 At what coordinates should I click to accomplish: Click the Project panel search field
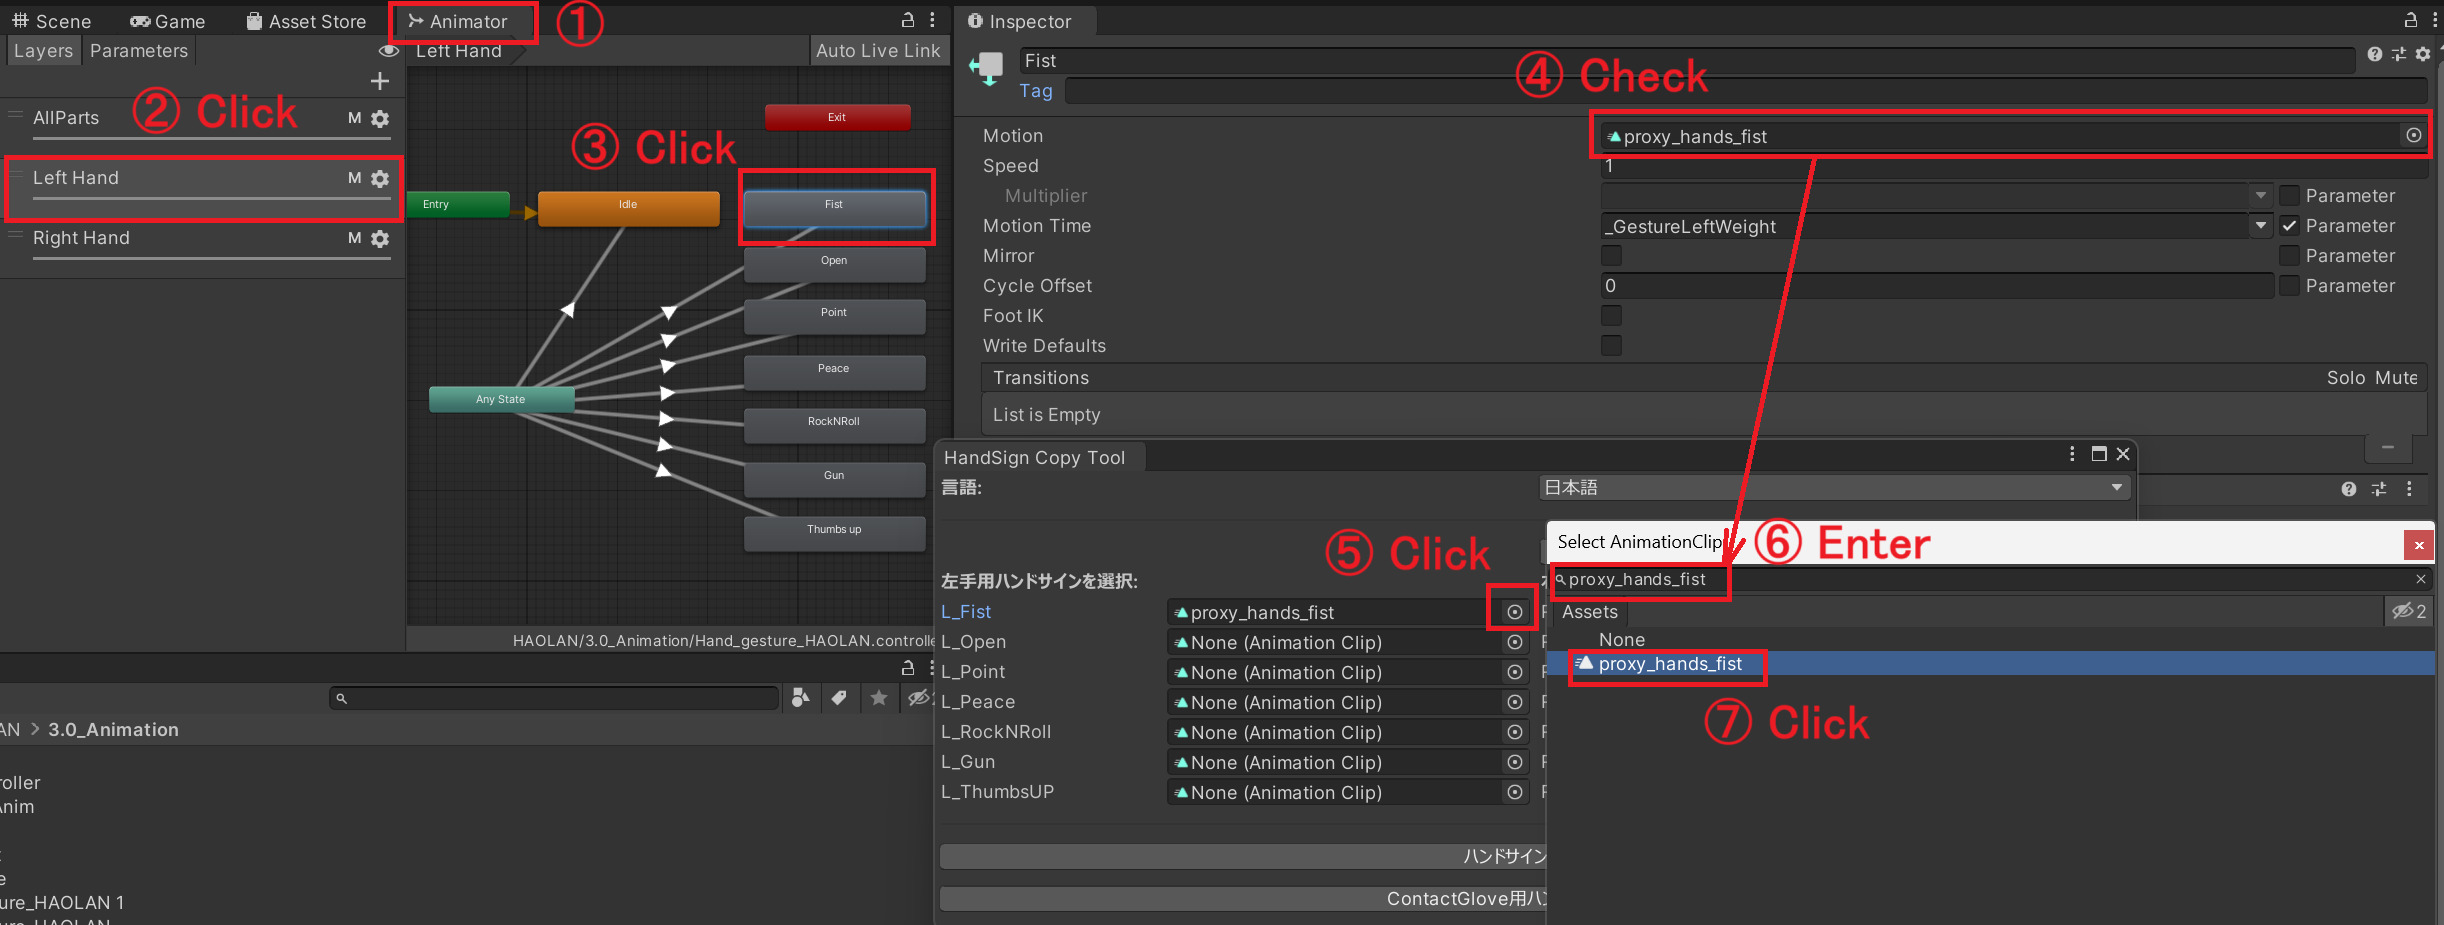(554, 698)
